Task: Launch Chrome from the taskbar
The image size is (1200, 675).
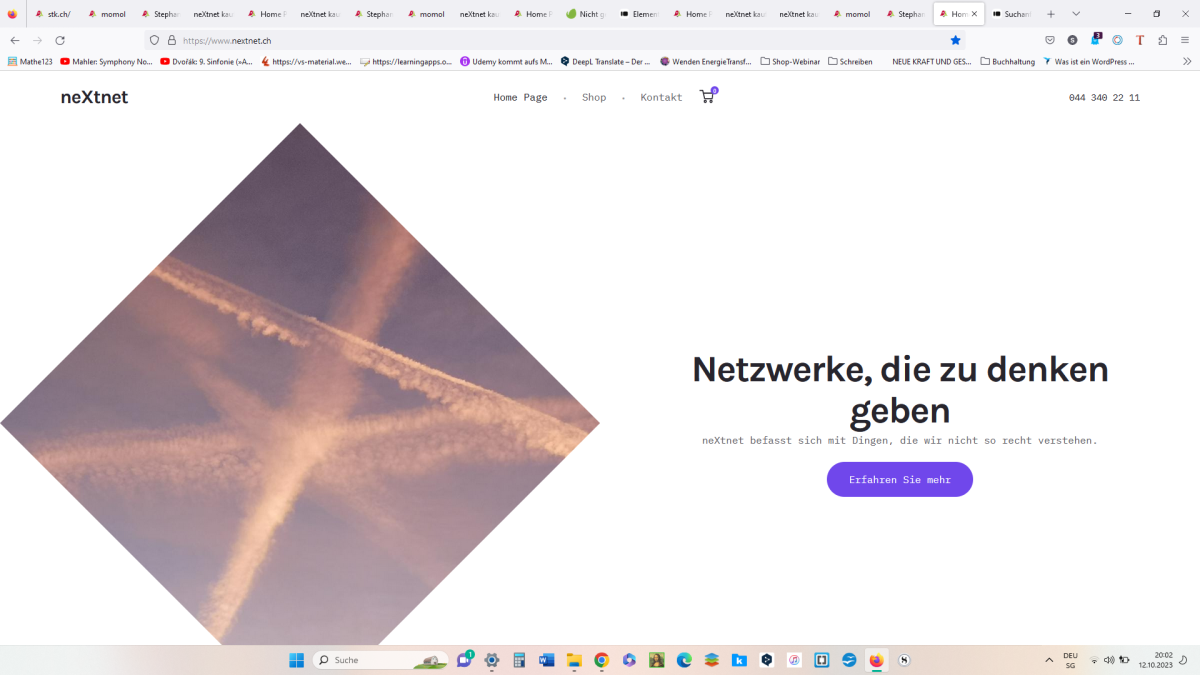Action: pos(601,660)
